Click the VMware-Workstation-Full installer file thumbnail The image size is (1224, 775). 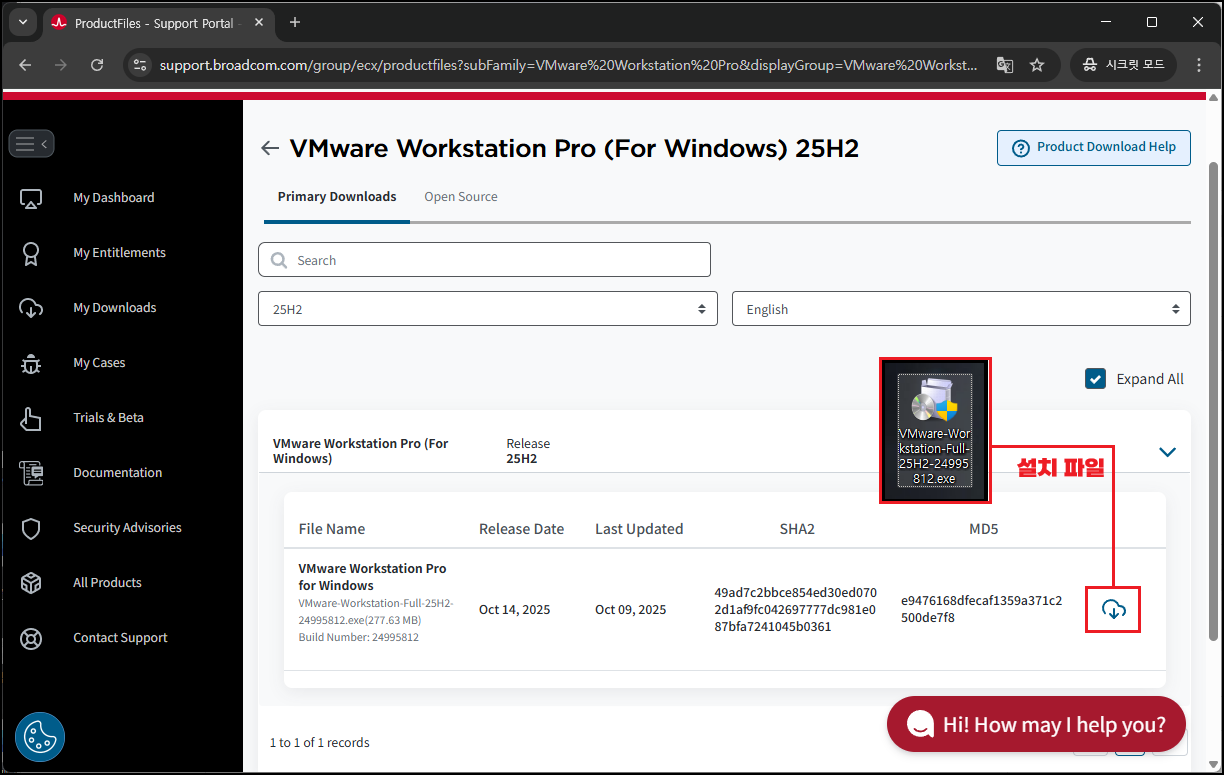click(935, 430)
